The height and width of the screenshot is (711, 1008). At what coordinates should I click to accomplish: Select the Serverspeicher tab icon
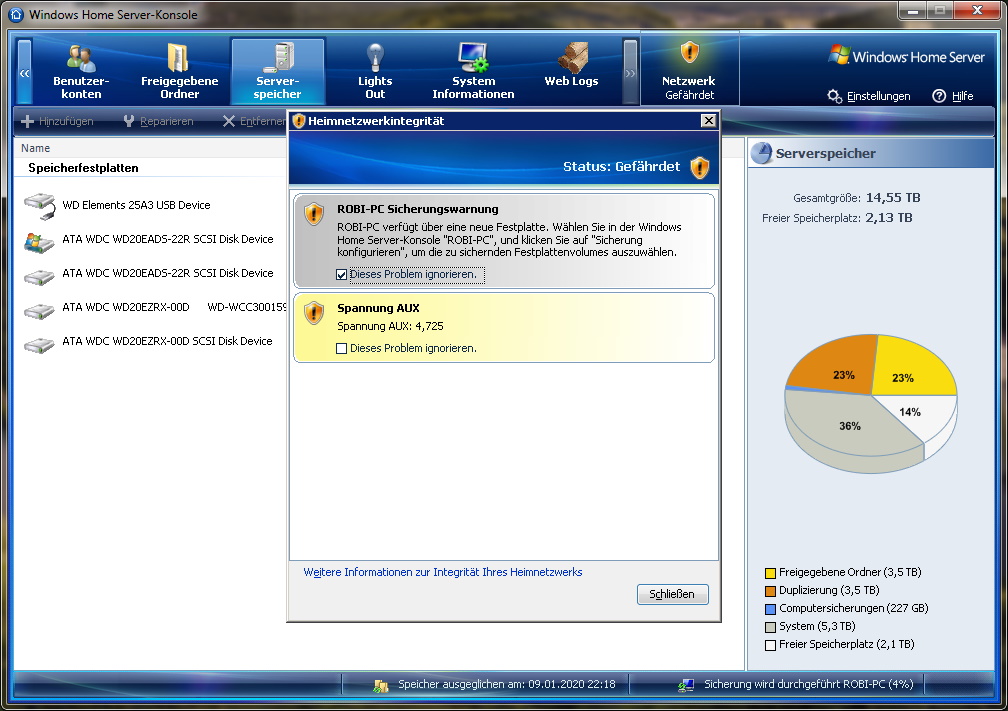coord(277,59)
